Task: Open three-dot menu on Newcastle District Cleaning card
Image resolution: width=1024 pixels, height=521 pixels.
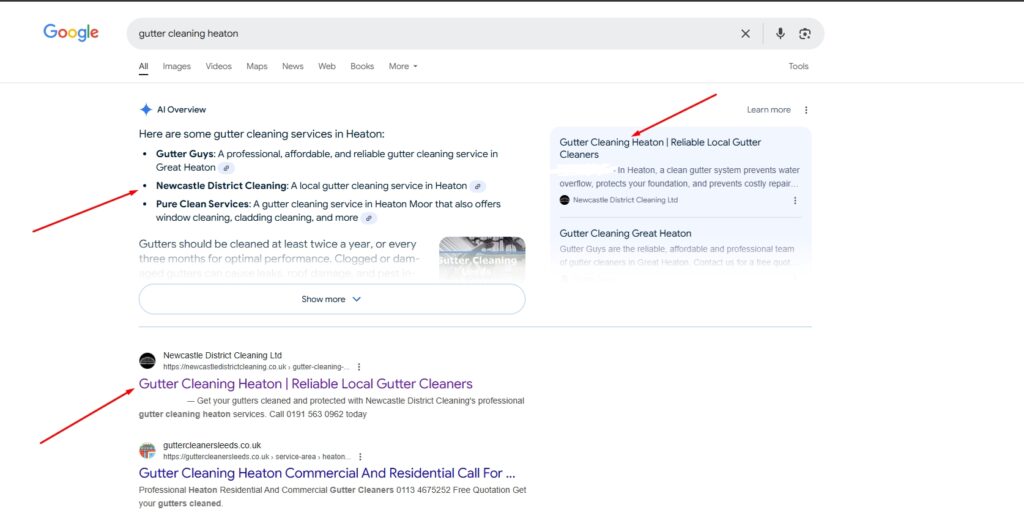Action: coord(795,200)
